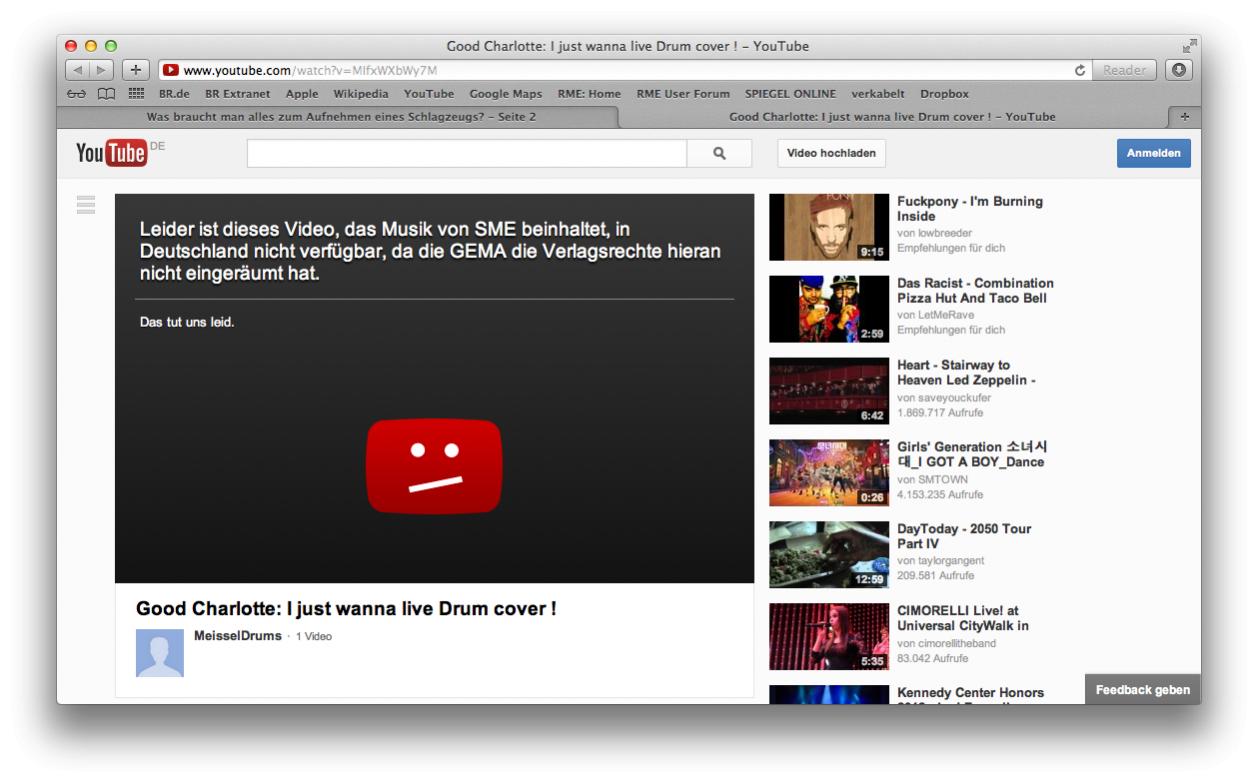Click the Video hochladen button
Screen dimensions: 1258x783
[832, 154]
